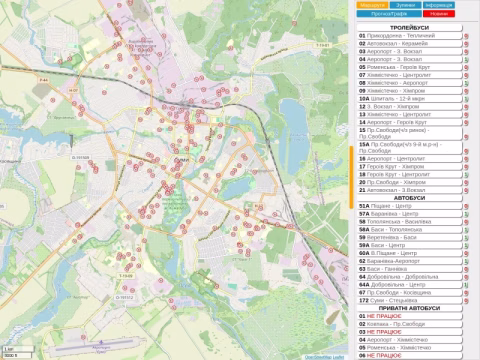Viewport: 480px width, 360px height.
Task: Select private bus 05 Роменська - Хіммістечко
Action: tap(409, 348)
